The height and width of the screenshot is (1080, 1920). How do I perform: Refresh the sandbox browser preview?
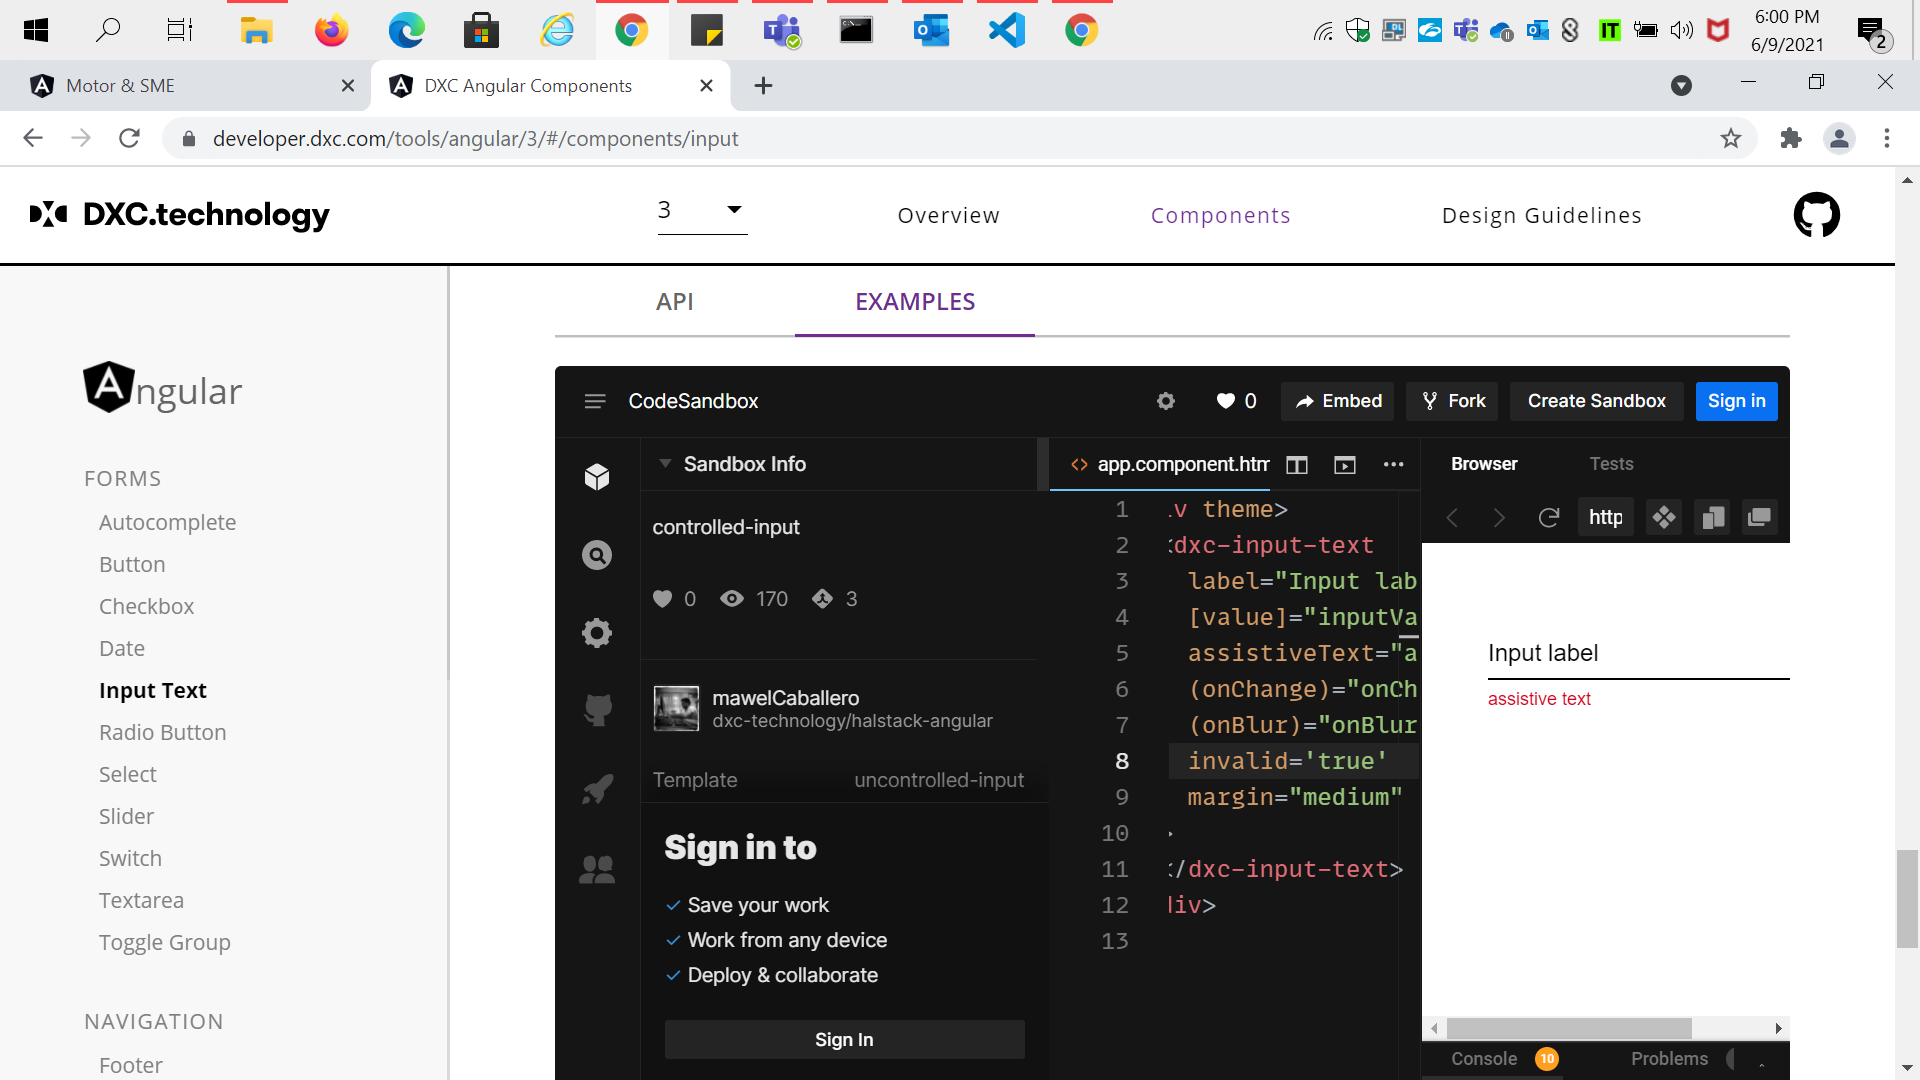pyautogui.click(x=1548, y=517)
